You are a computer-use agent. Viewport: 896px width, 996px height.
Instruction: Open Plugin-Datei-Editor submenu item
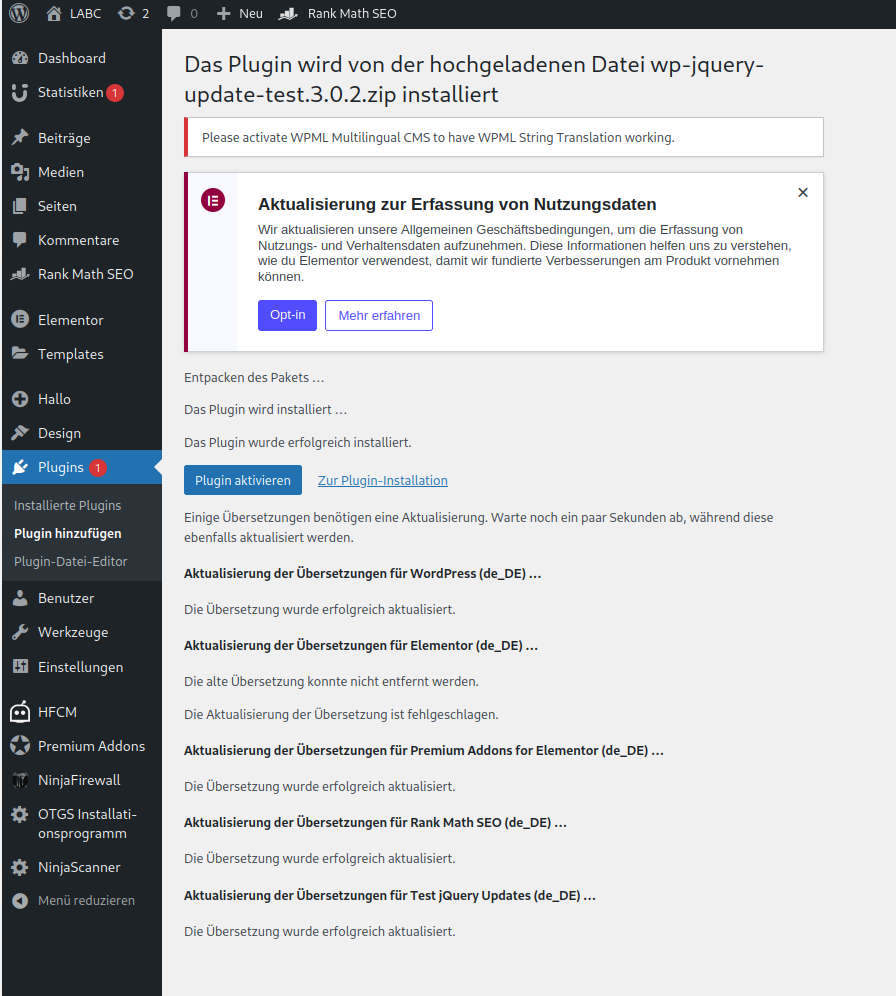tap(70, 562)
